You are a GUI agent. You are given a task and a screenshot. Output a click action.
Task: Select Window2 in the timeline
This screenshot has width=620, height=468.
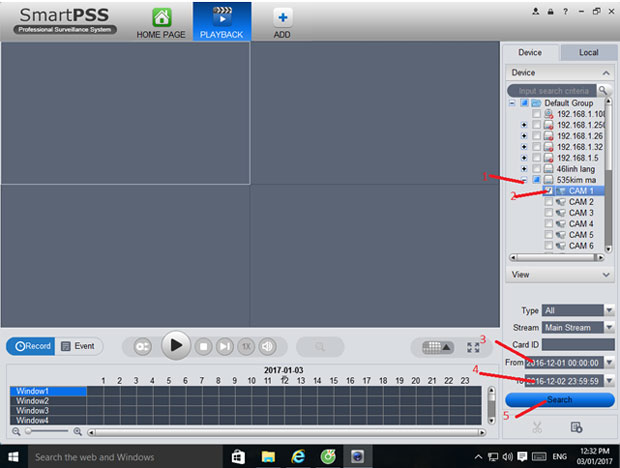[x=48, y=401]
